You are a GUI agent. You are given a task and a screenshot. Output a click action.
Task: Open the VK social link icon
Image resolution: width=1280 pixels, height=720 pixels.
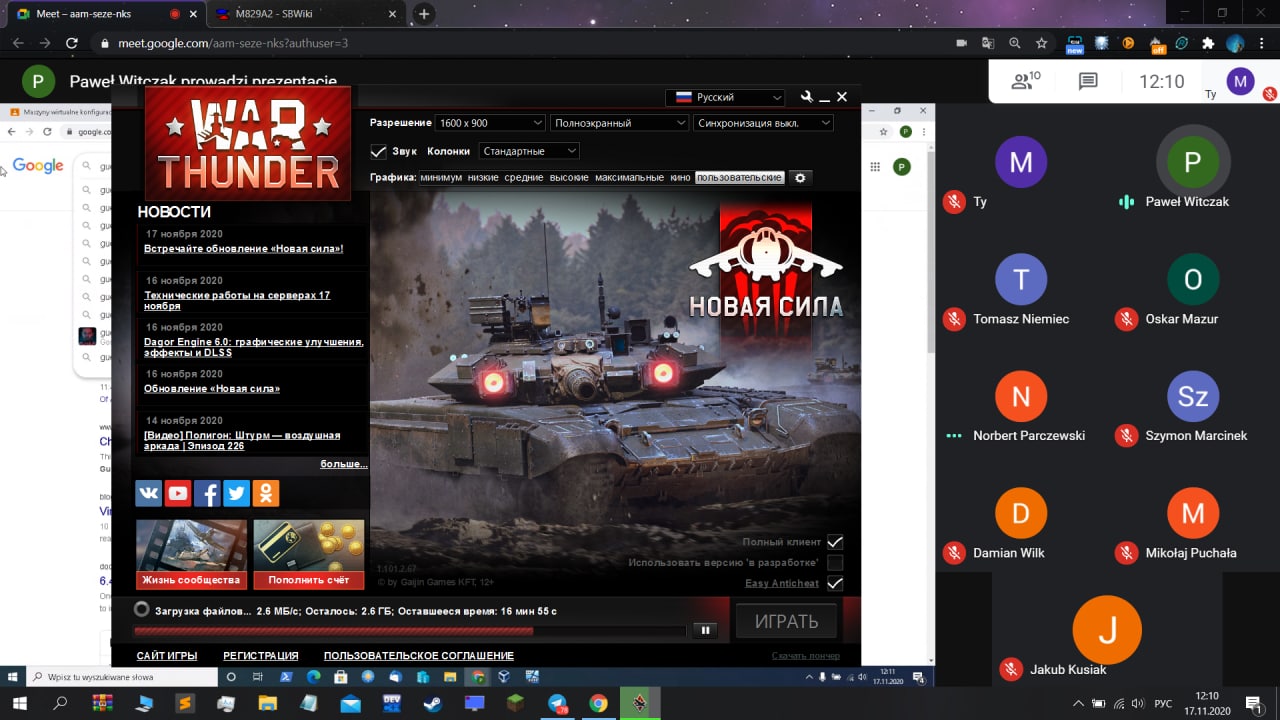pyautogui.click(x=149, y=493)
